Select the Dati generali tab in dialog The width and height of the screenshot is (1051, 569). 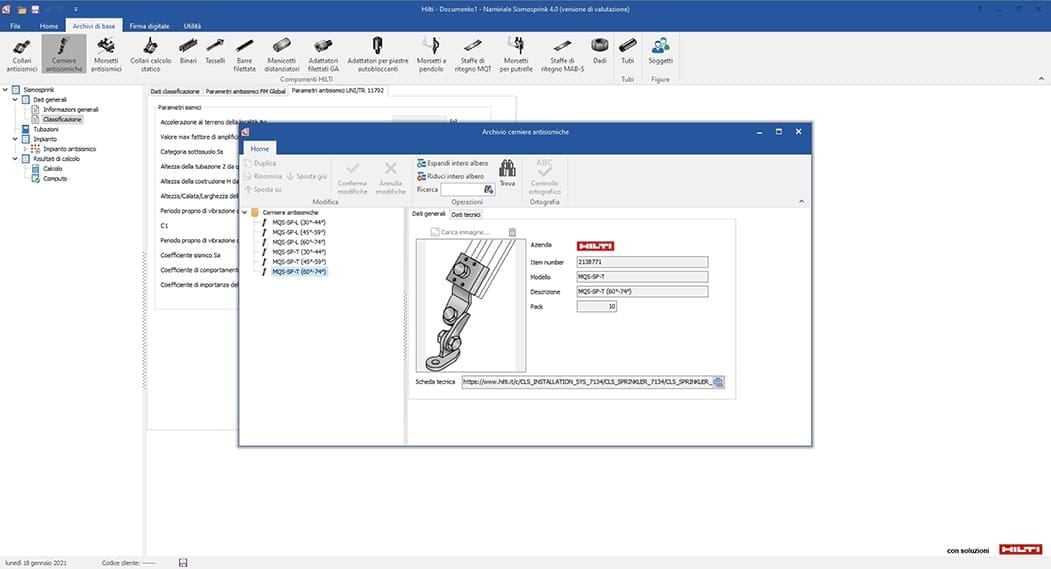click(x=428, y=214)
